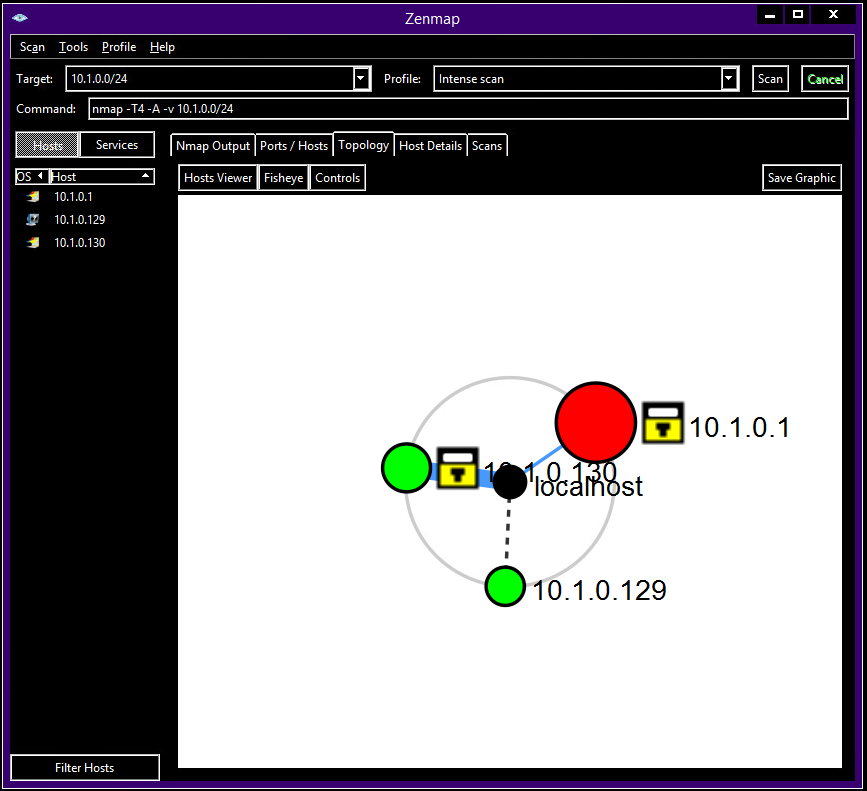Image resolution: width=867 pixels, height=791 pixels.
Task: Switch to the Nmap Output tab
Action: click(213, 146)
